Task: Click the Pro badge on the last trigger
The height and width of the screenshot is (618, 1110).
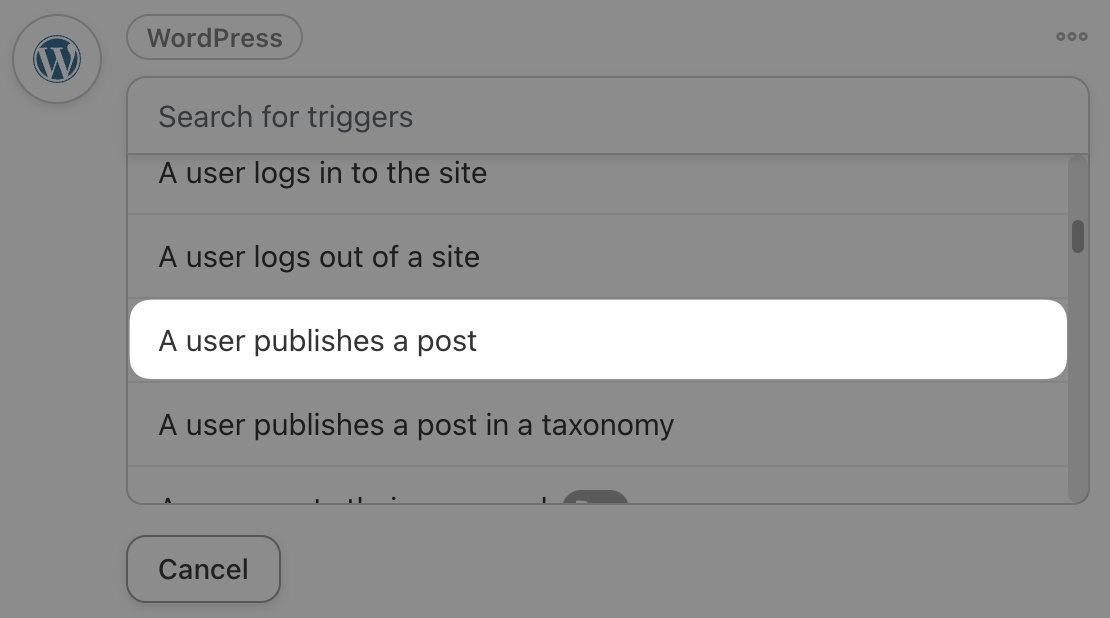Action: pyautogui.click(x=595, y=497)
